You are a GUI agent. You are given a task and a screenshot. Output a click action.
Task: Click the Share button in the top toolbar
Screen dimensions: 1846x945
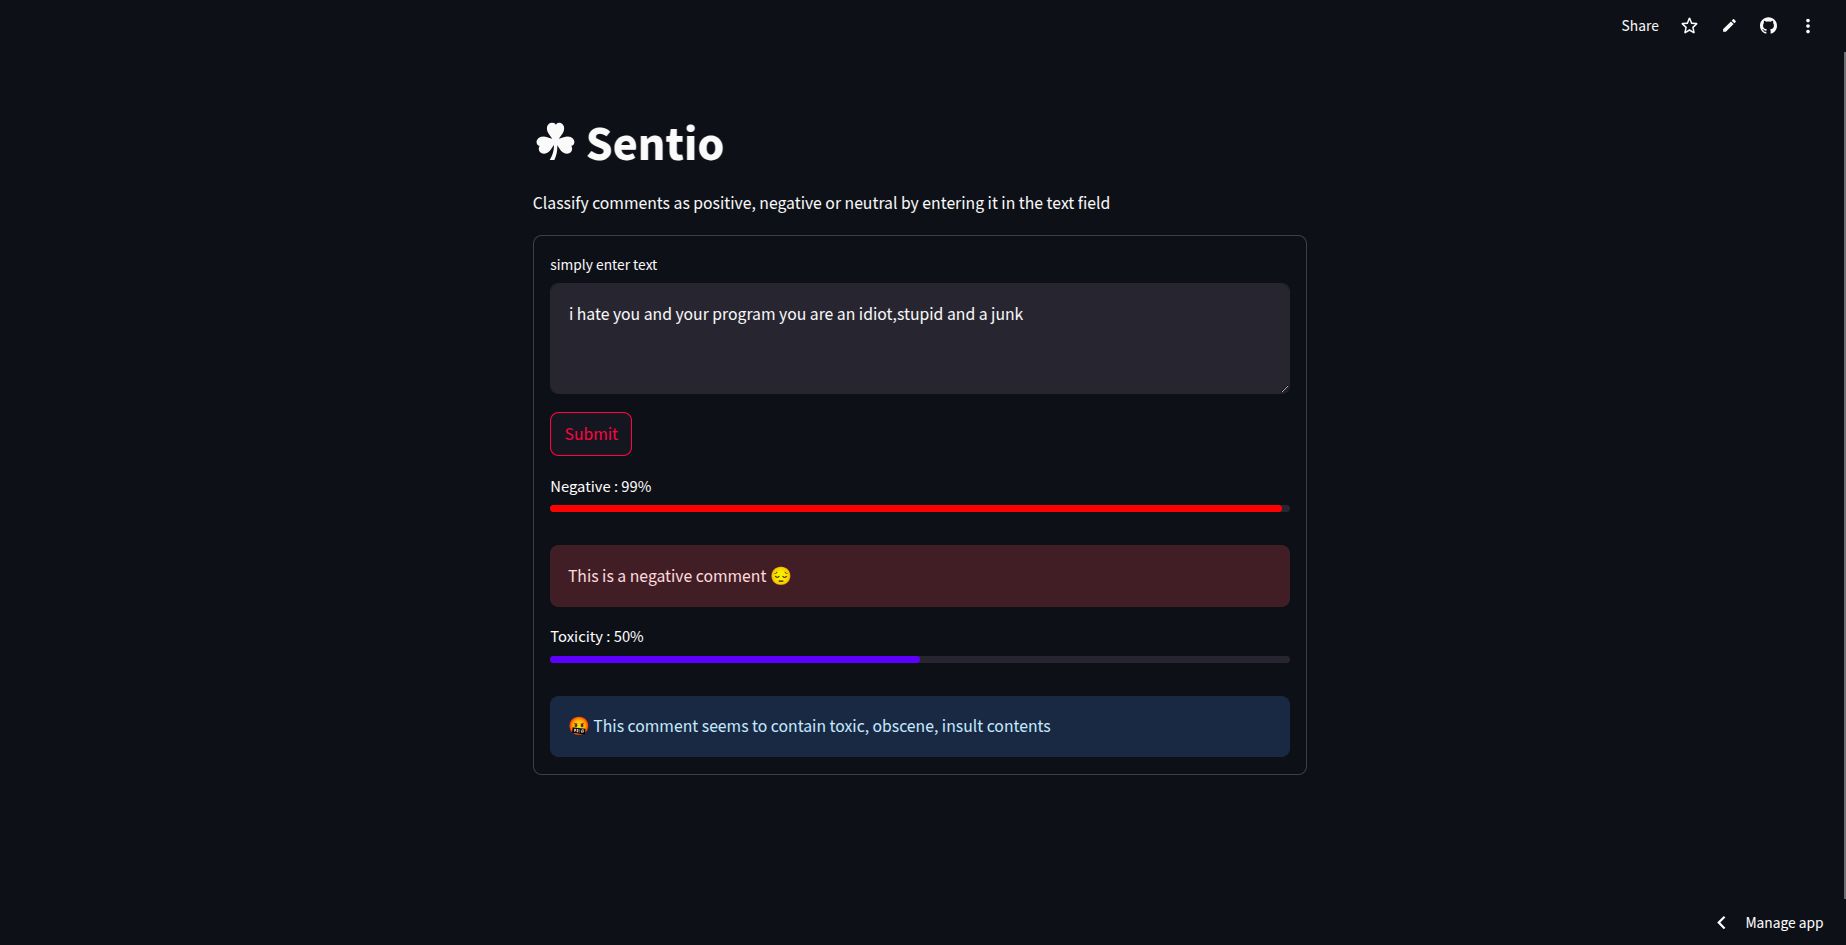tap(1639, 26)
